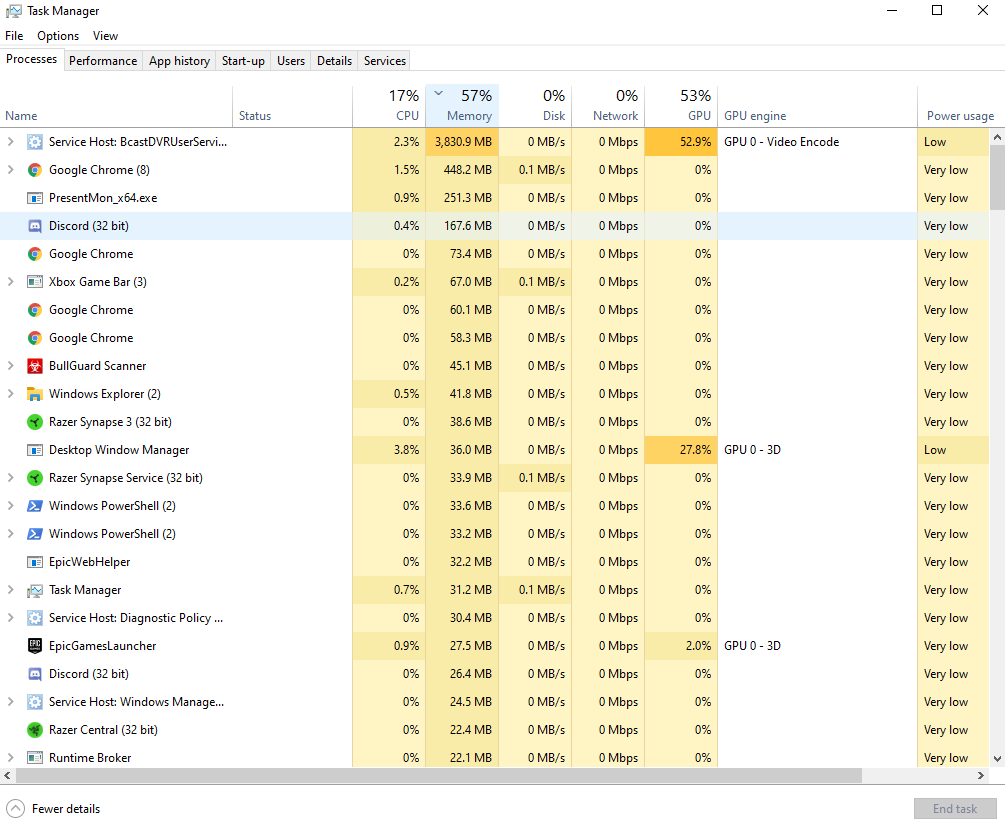
Task: Expand the Task Manager process row
Action: [10, 590]
